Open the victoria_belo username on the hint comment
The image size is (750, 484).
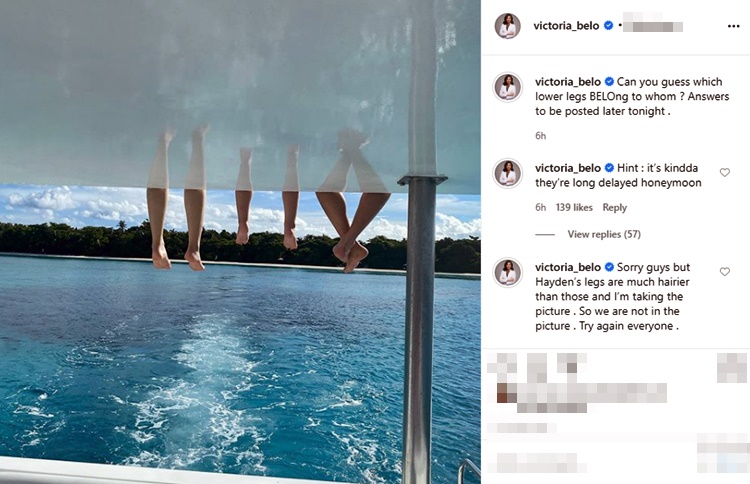tap(568, 168)
